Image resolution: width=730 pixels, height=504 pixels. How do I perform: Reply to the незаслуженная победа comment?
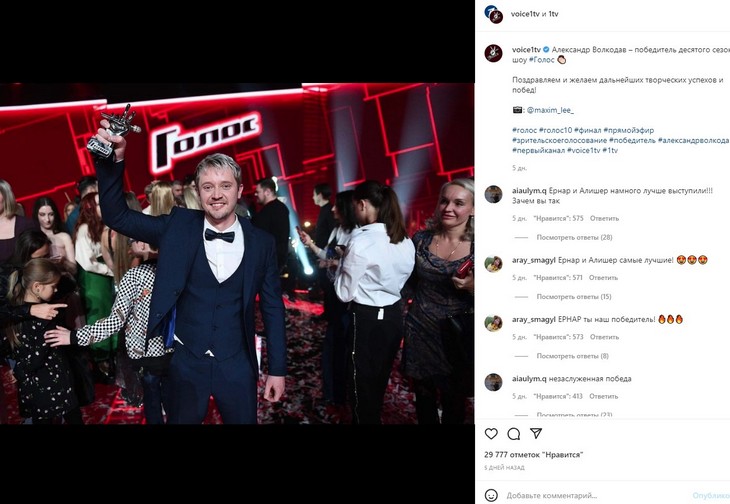603,396
